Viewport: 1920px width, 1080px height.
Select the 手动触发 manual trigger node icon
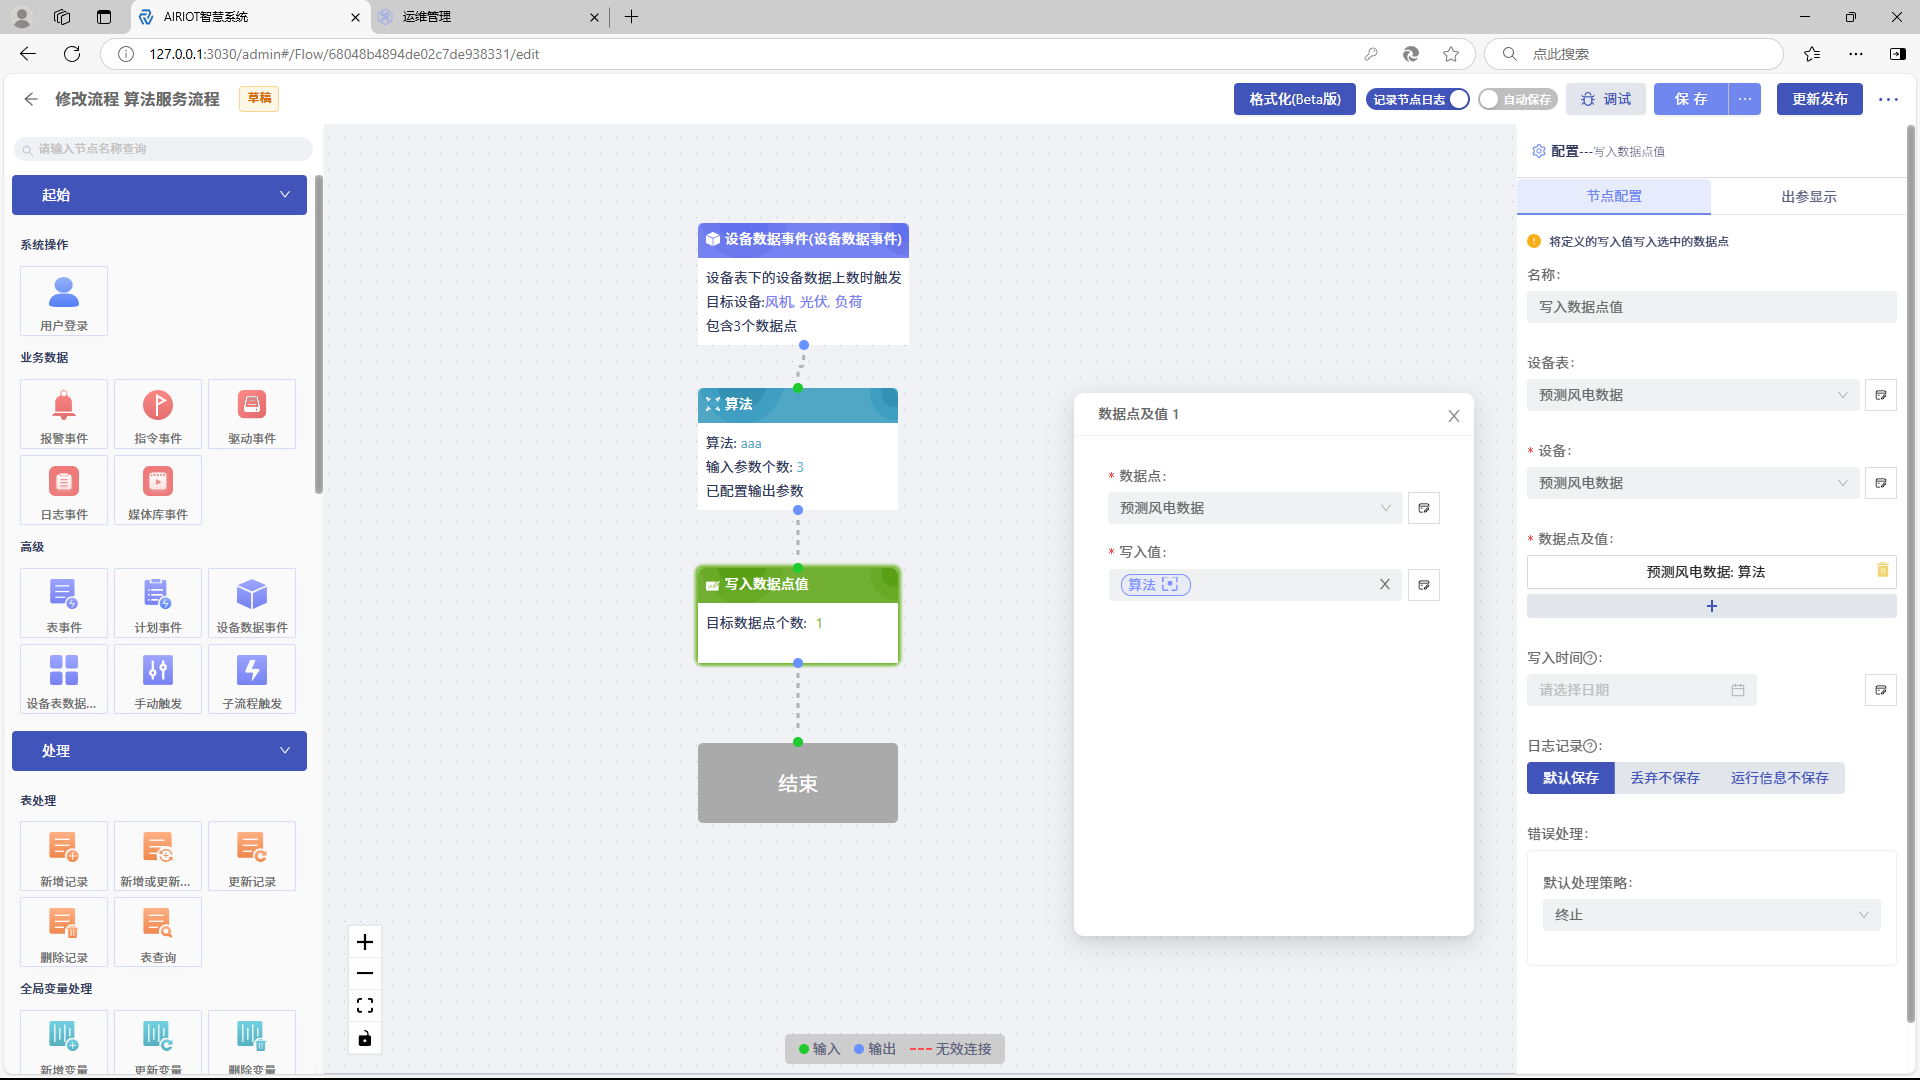click(158, 671)
